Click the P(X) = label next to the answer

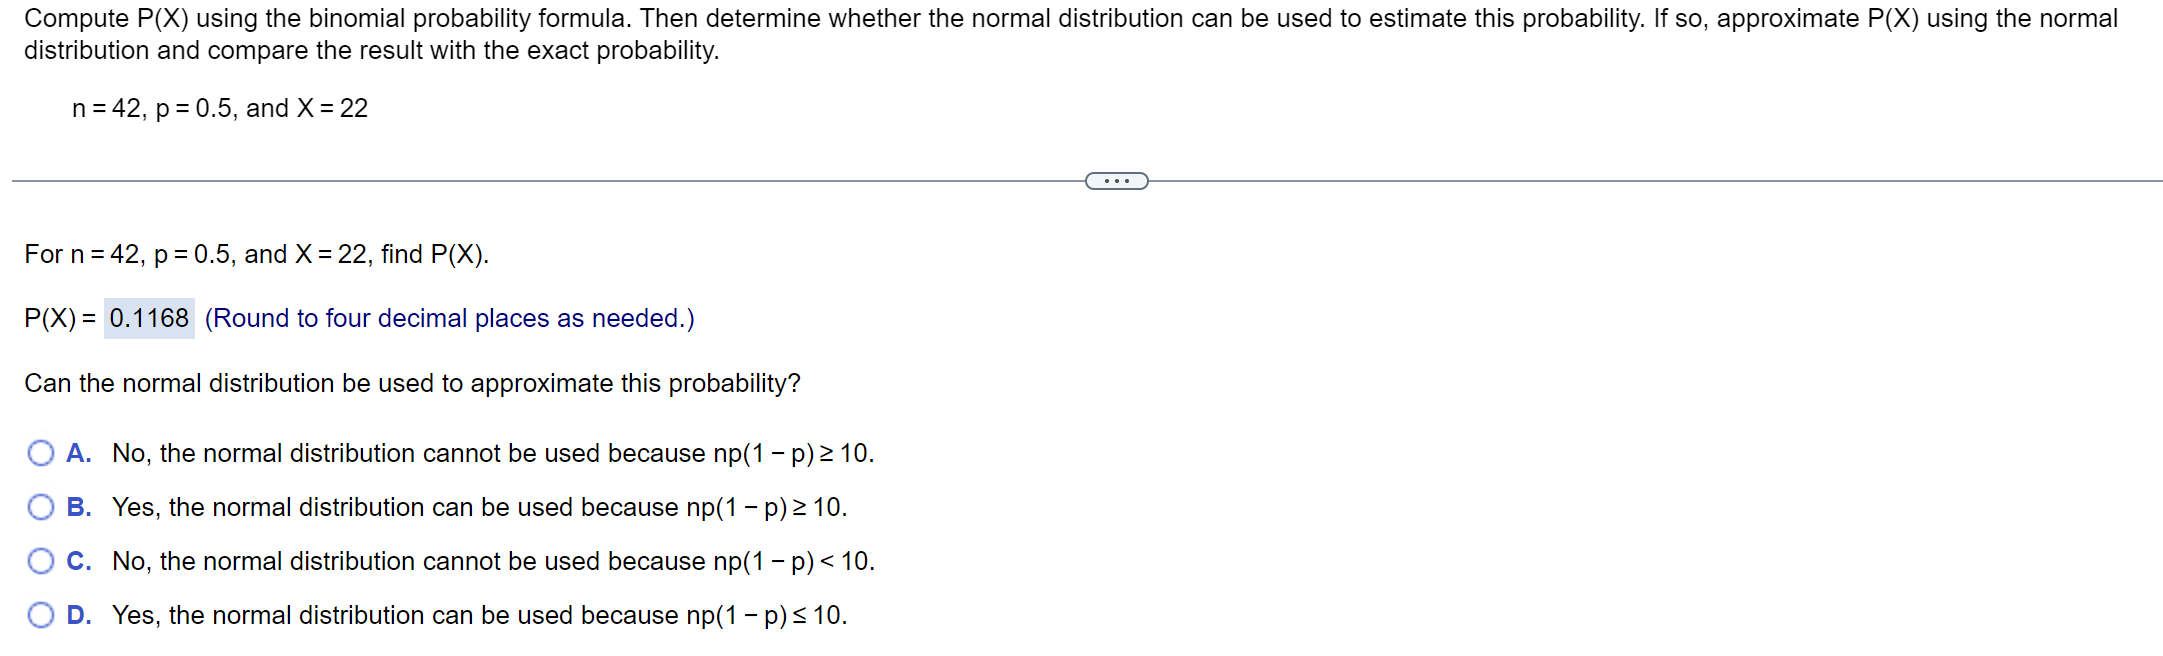pyautogui.click(x=60, y=318)
